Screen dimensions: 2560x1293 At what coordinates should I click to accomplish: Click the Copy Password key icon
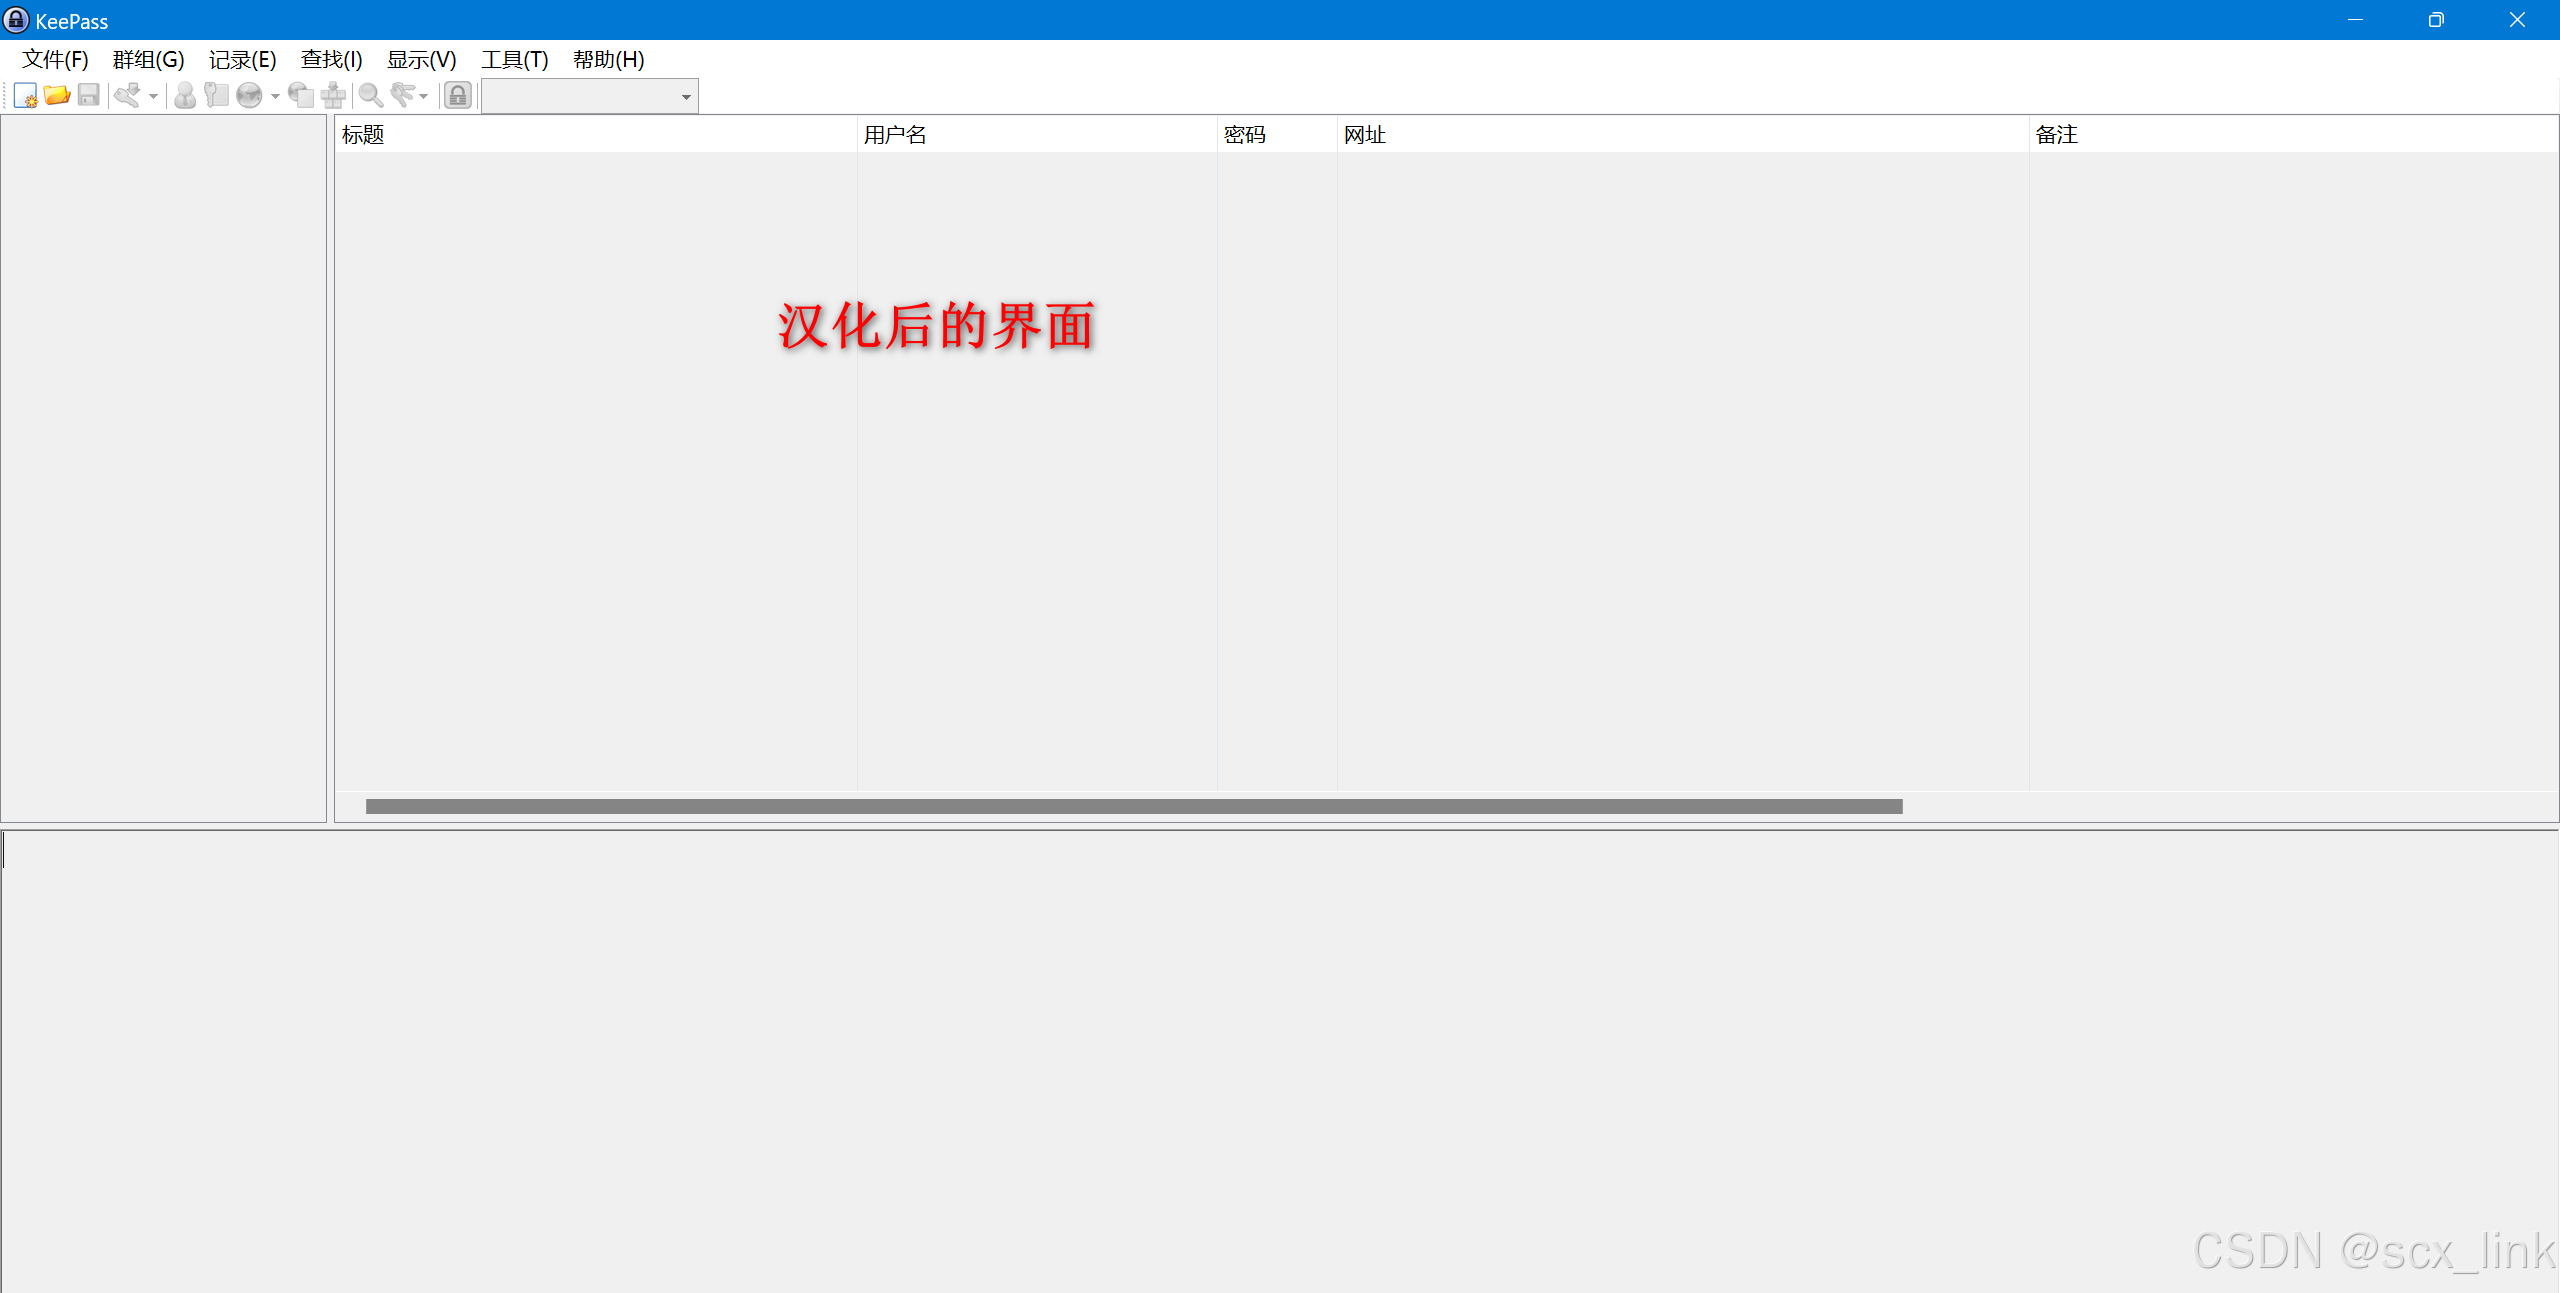[x=216, y=96]
